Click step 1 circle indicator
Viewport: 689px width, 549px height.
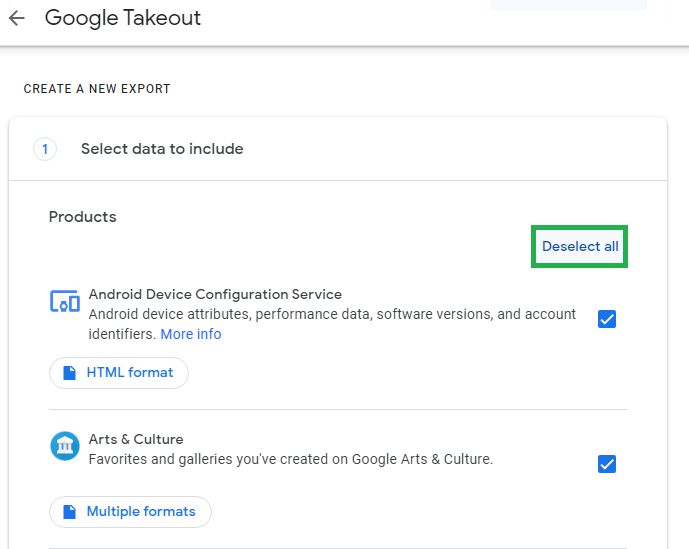[x=45, y=149]
